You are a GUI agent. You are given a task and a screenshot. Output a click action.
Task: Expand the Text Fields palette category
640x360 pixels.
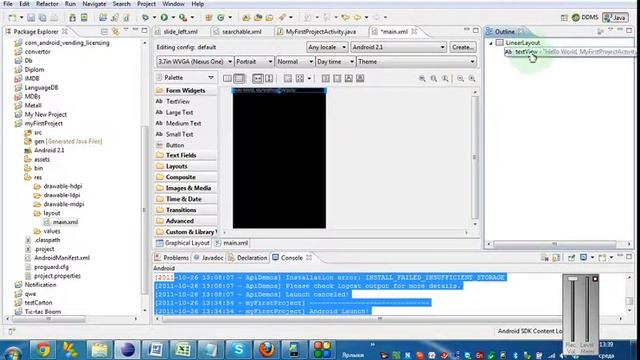click(x=186, y=155)
